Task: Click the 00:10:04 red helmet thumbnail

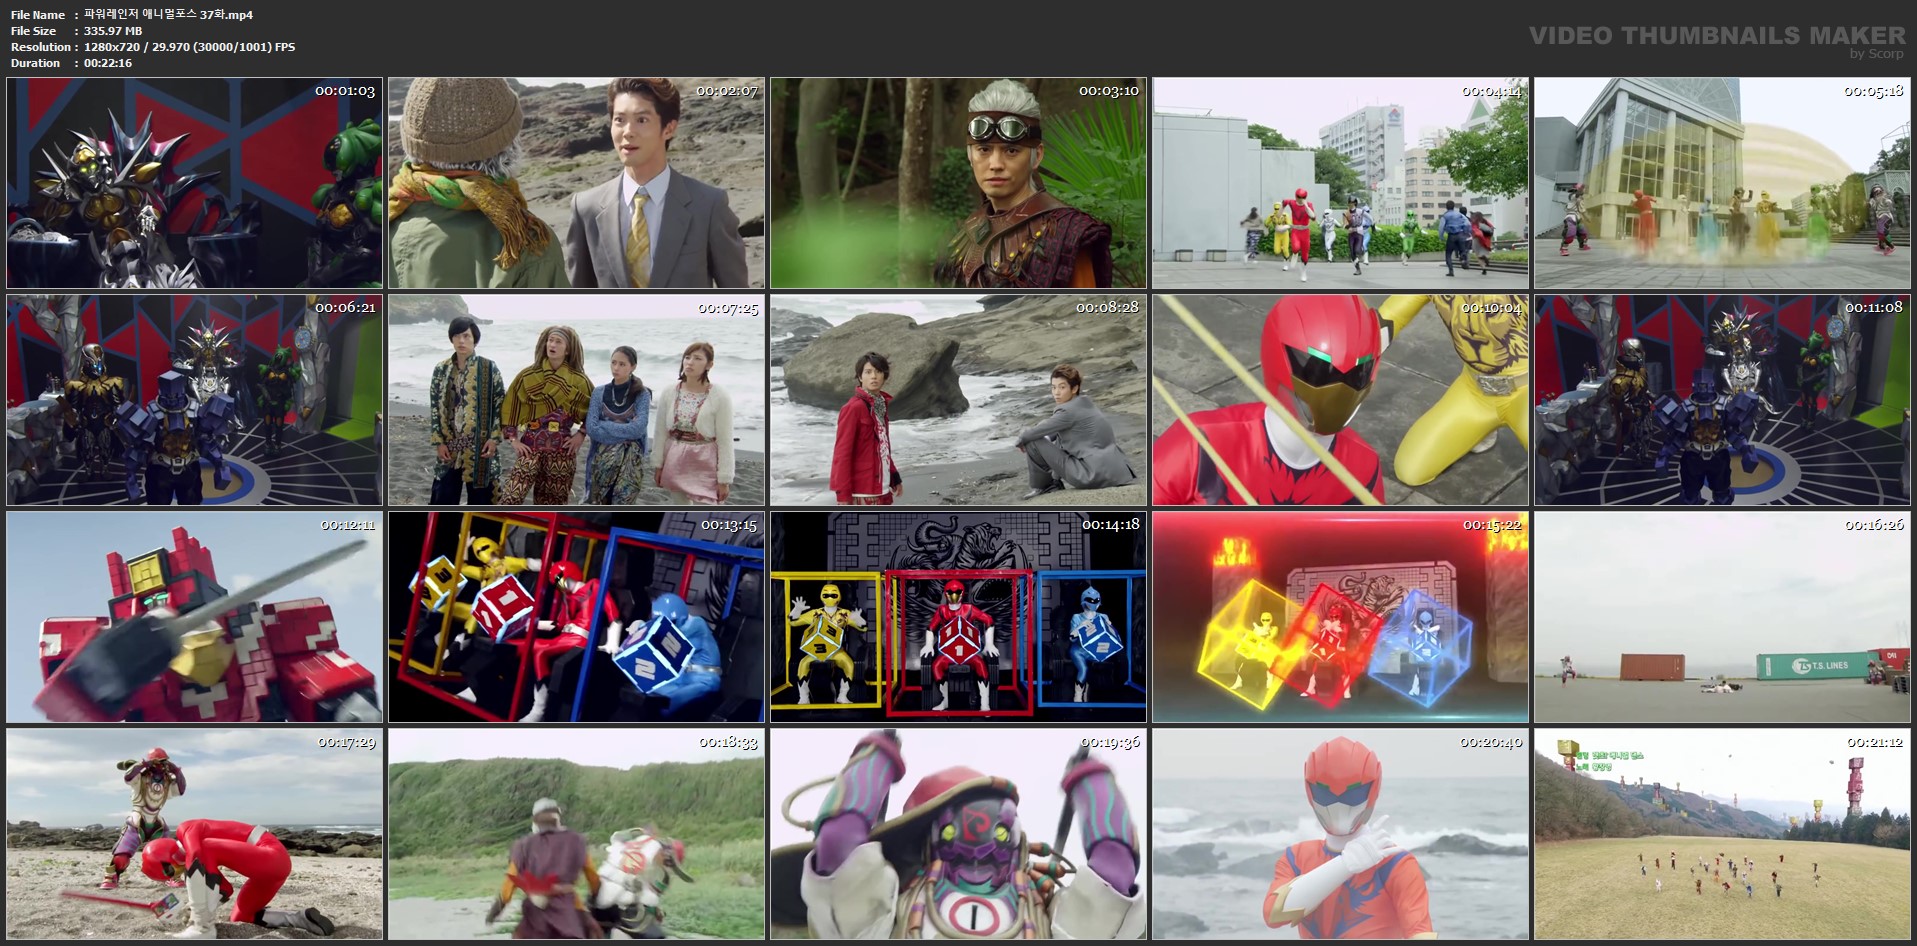Action: pos(1340,400)
